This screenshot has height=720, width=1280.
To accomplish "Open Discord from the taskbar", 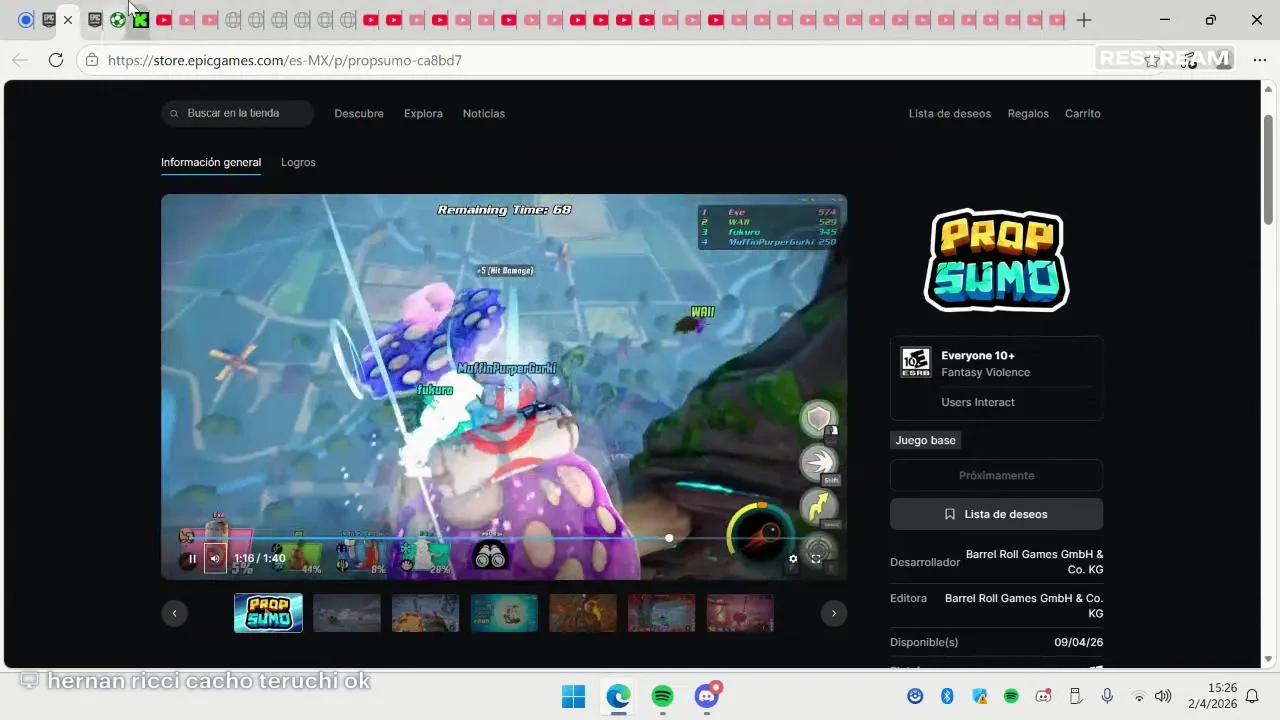I will [707, 695].
